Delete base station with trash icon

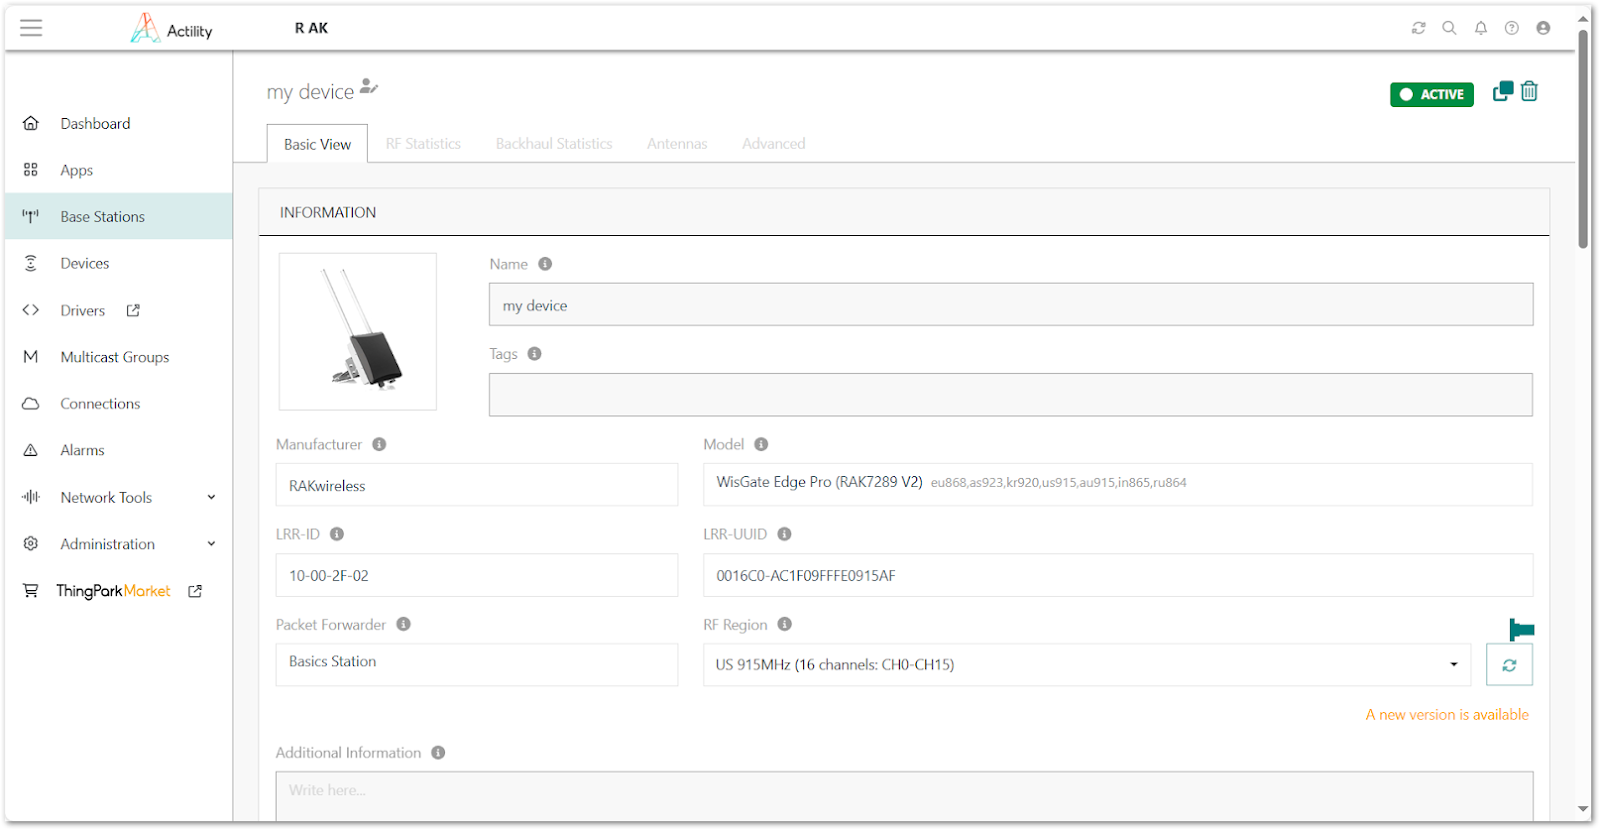pyautogui.click(x=1529, y=91)
